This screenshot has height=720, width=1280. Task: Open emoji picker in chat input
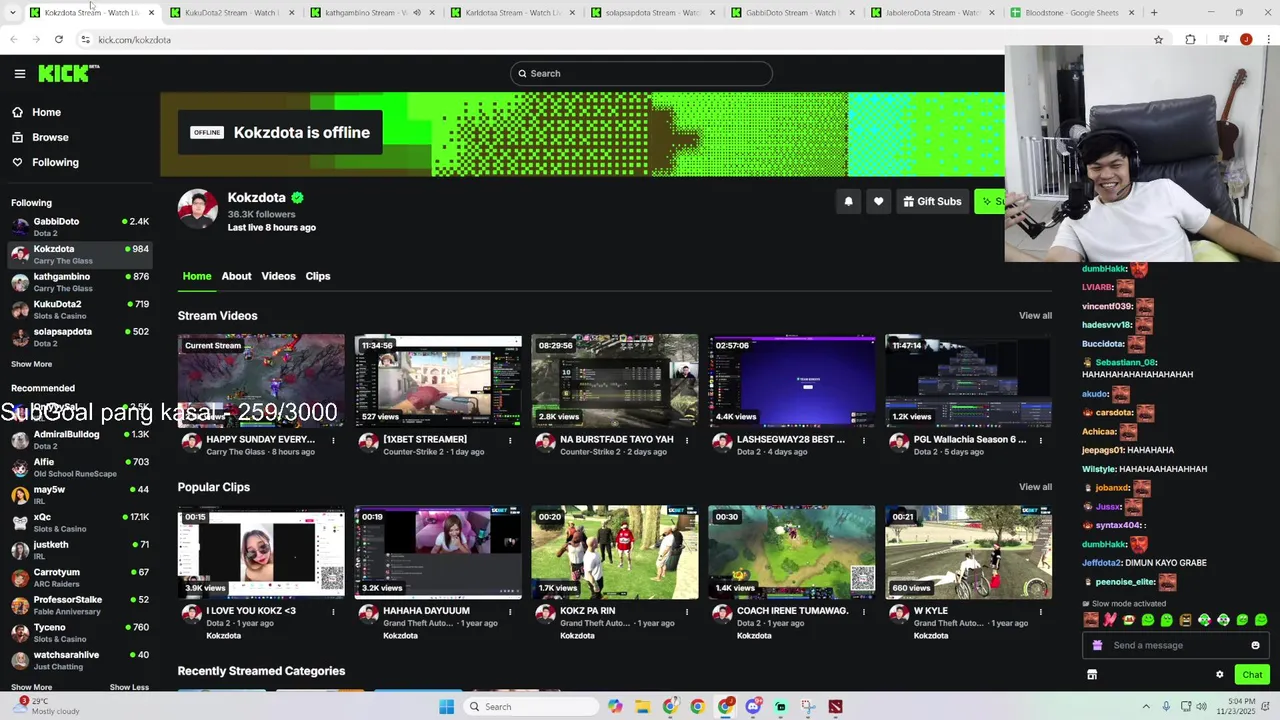pos(1255,645)
